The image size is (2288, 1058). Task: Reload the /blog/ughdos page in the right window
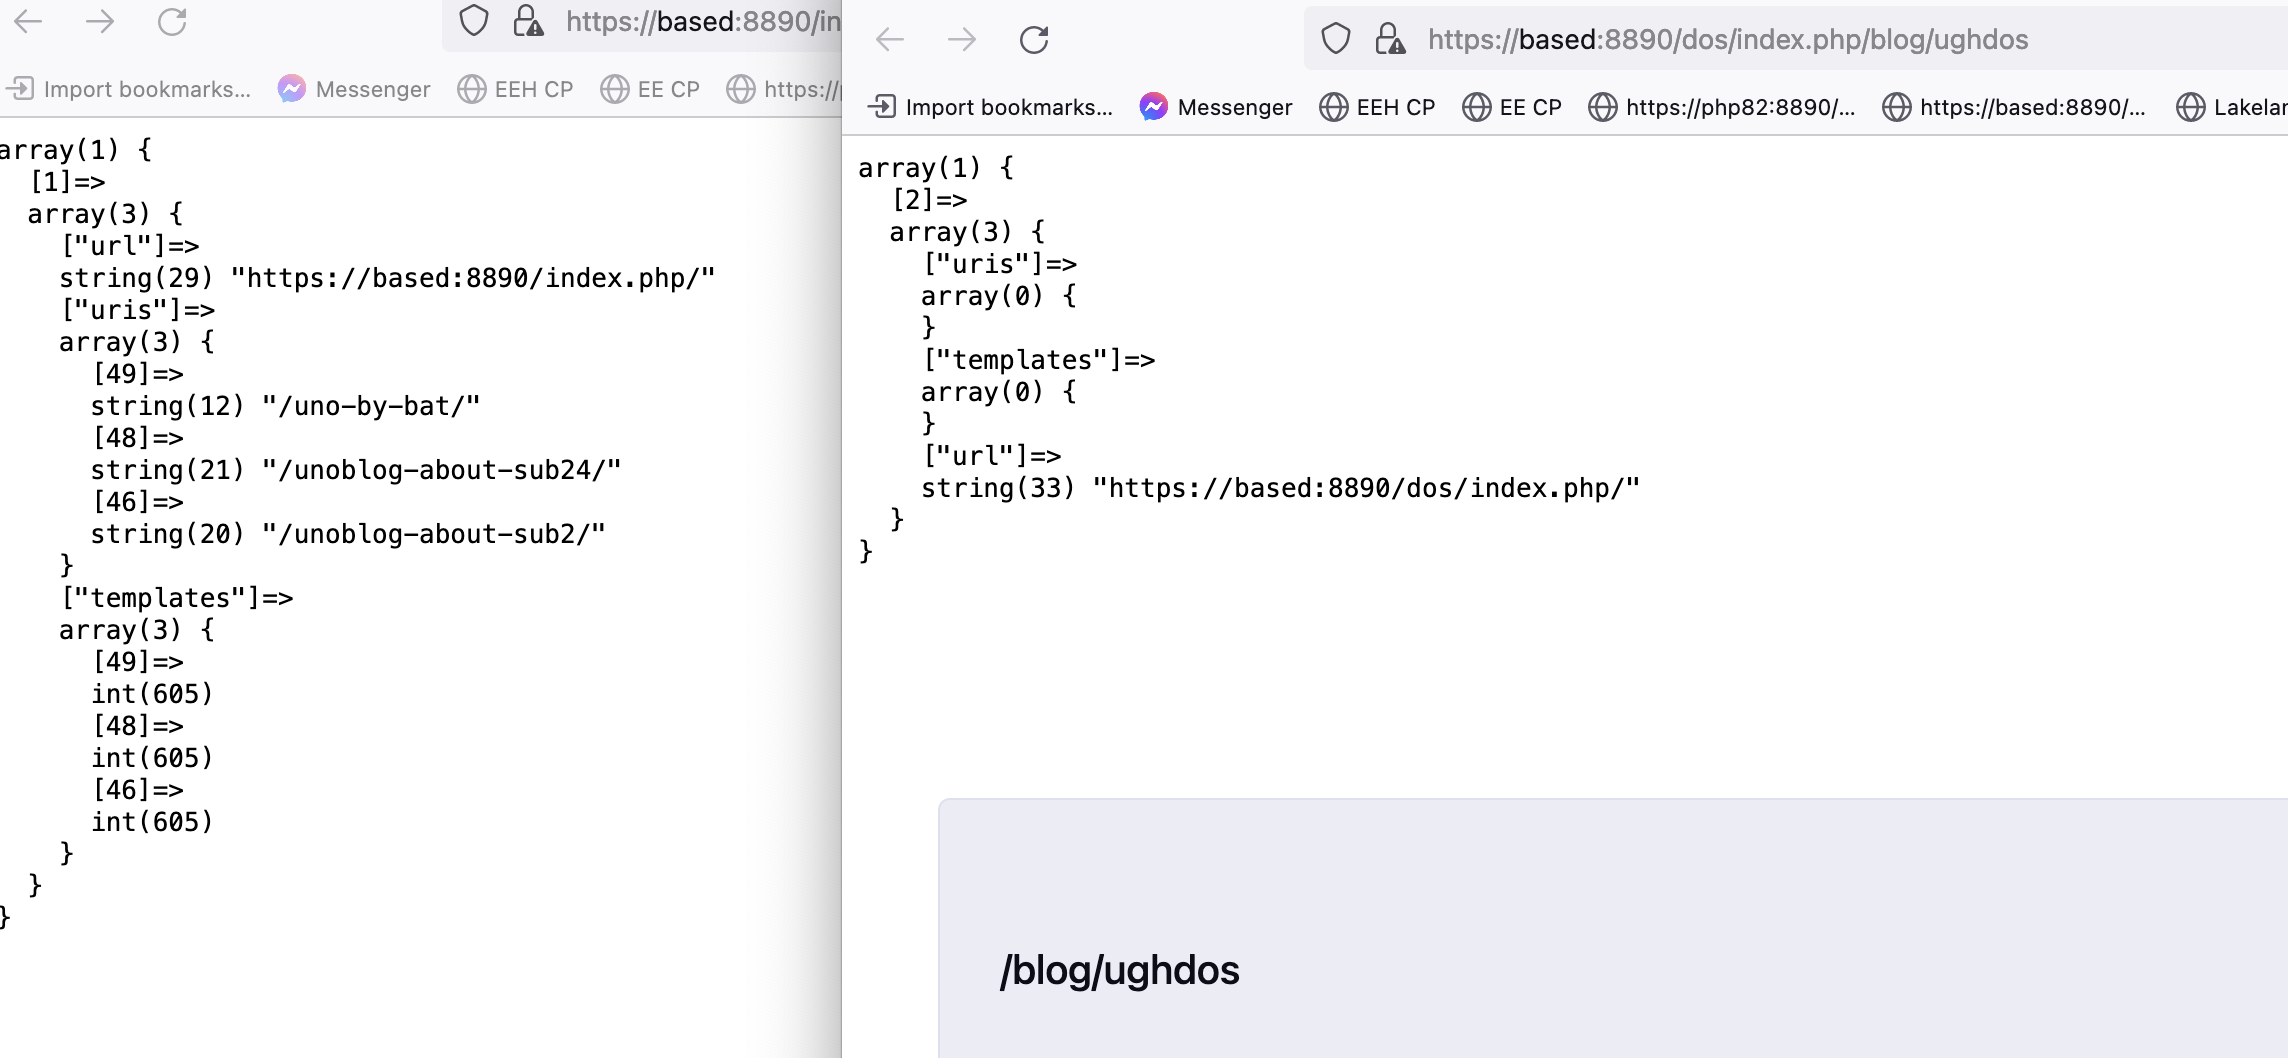[x=1035, y=40]
